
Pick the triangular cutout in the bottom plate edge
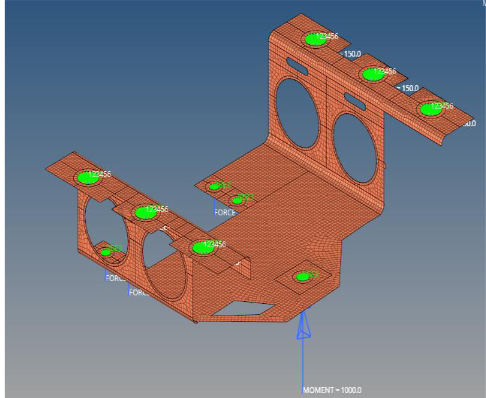tap(243, 308)
